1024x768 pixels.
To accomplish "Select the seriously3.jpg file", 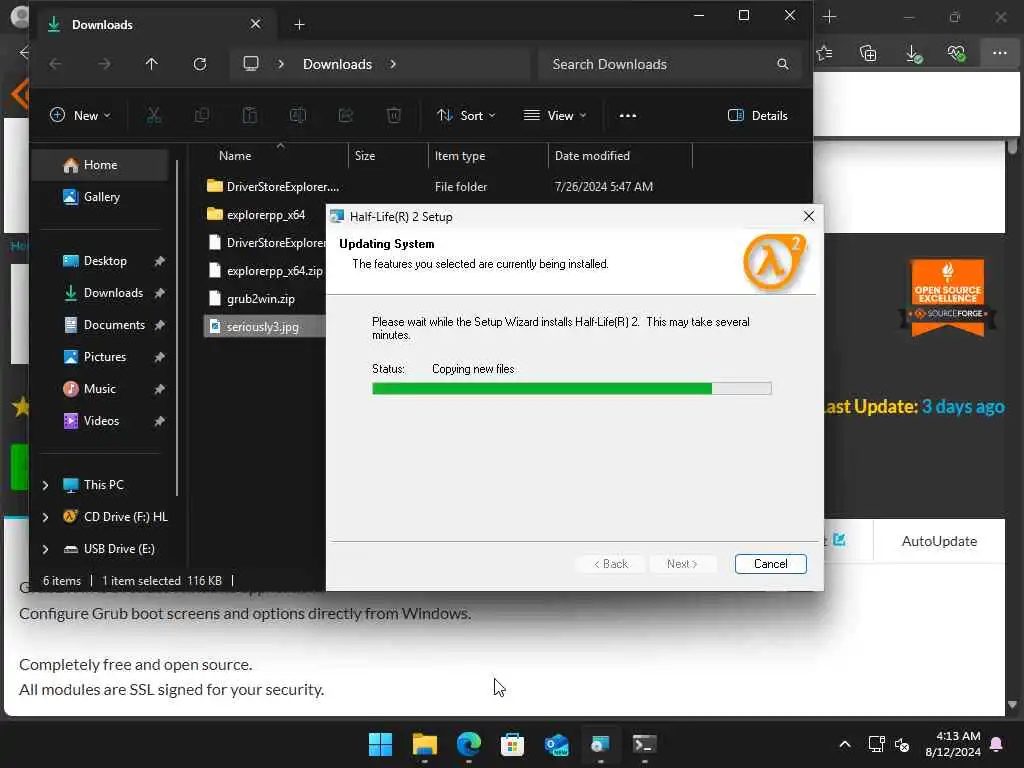I will click(x=263, y=327).
